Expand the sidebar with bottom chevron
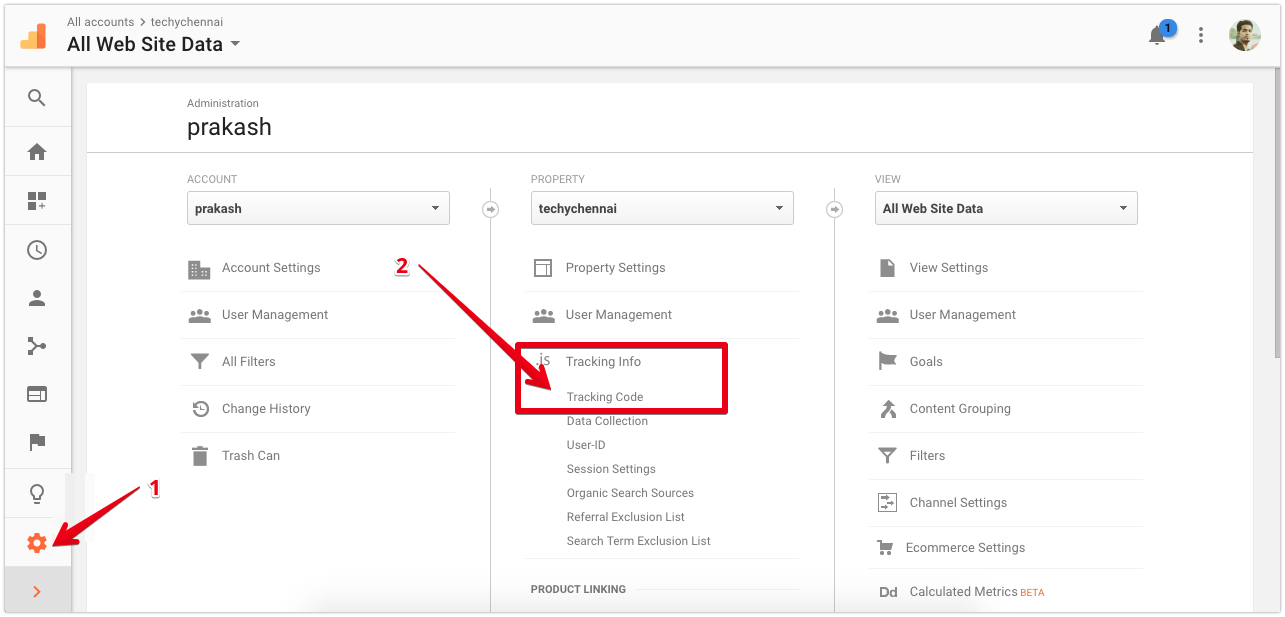Image resolution: width=1285 pixels, height=617 pixels. (x=37, y=591)
